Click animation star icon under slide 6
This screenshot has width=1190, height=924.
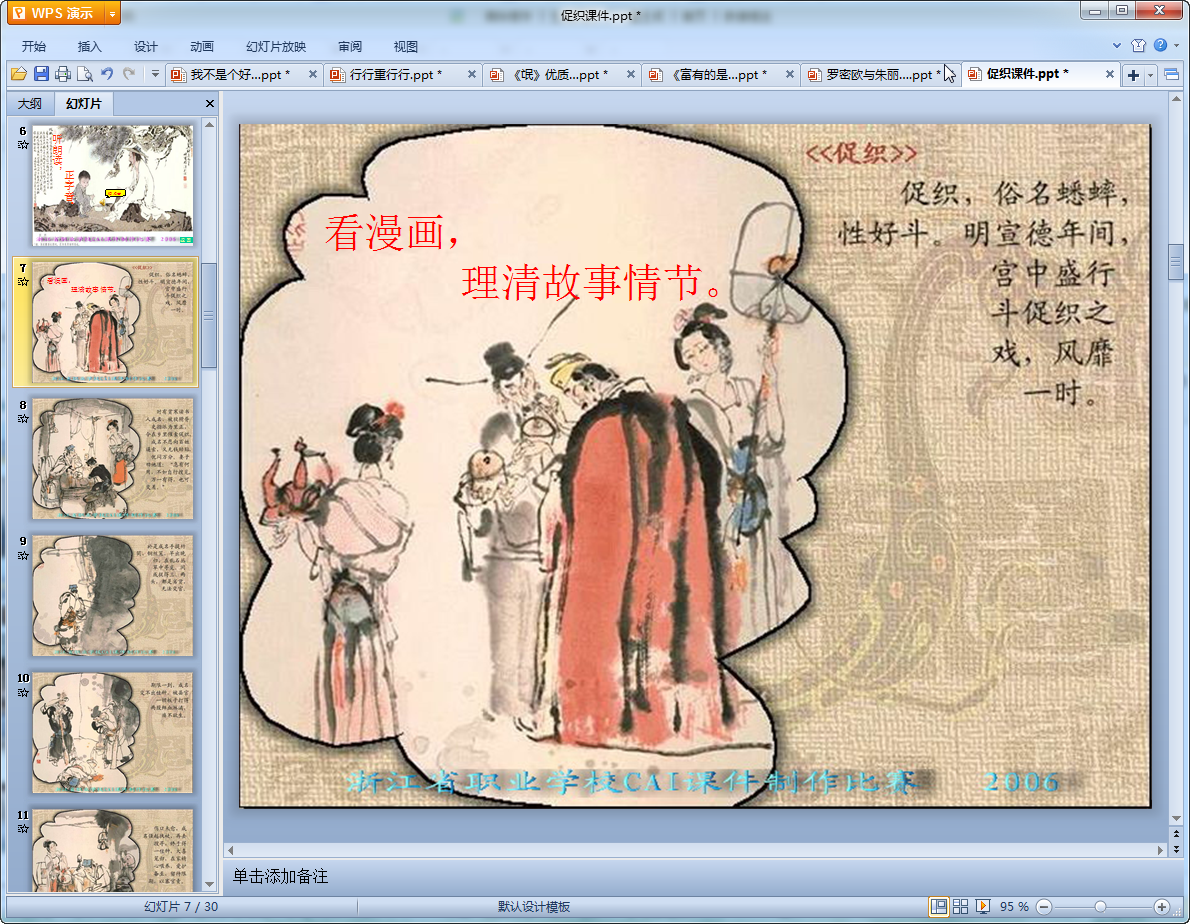[x=23, y=144]
